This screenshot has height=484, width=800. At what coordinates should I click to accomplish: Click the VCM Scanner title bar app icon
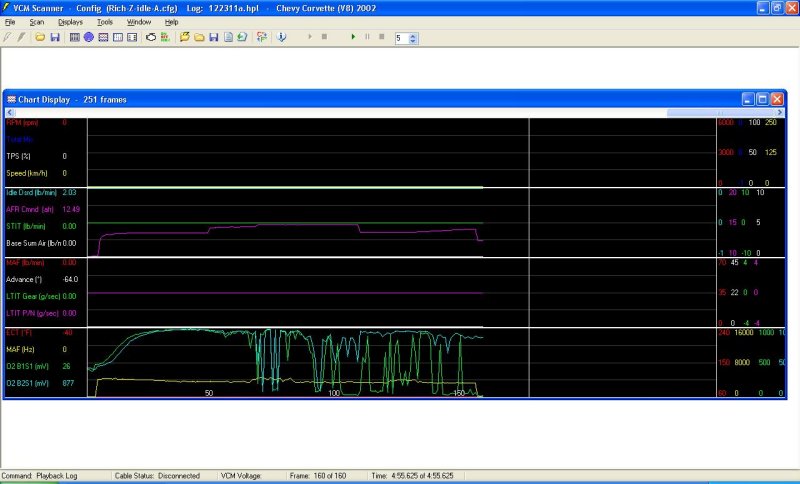[6, 8]
